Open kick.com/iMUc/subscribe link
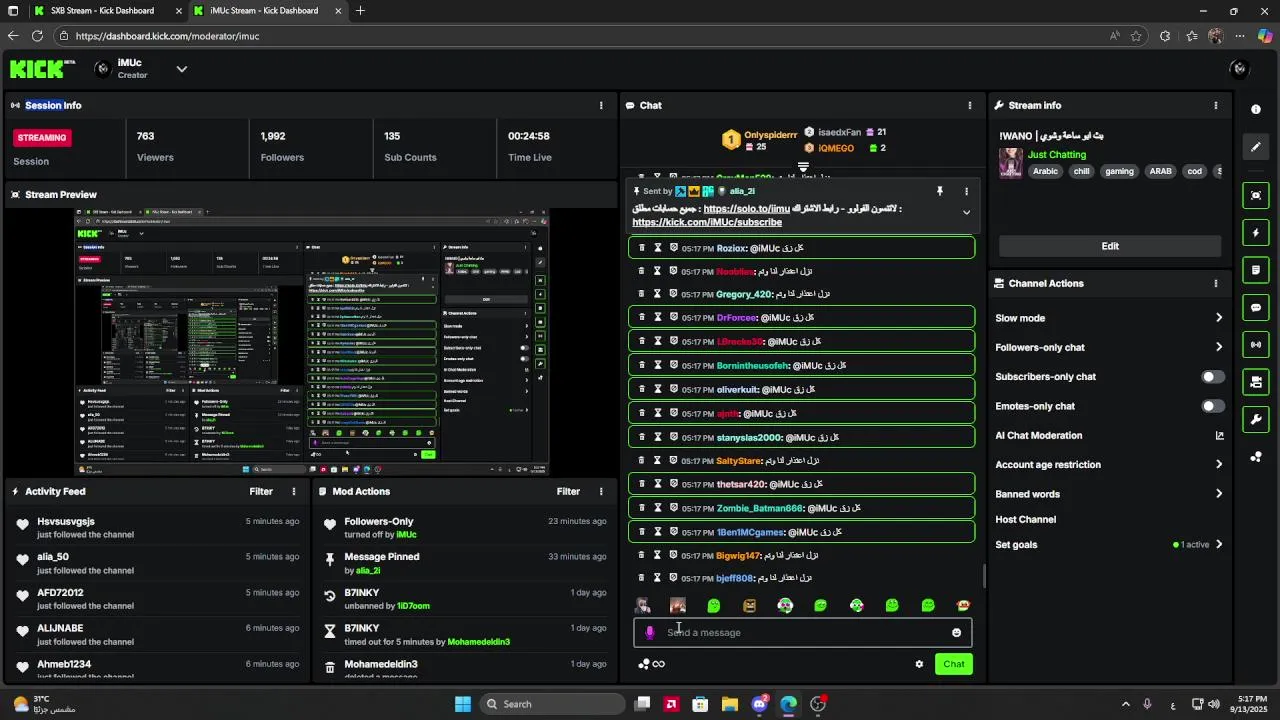This screenshot has height=720, width=1280. (707, 222)
